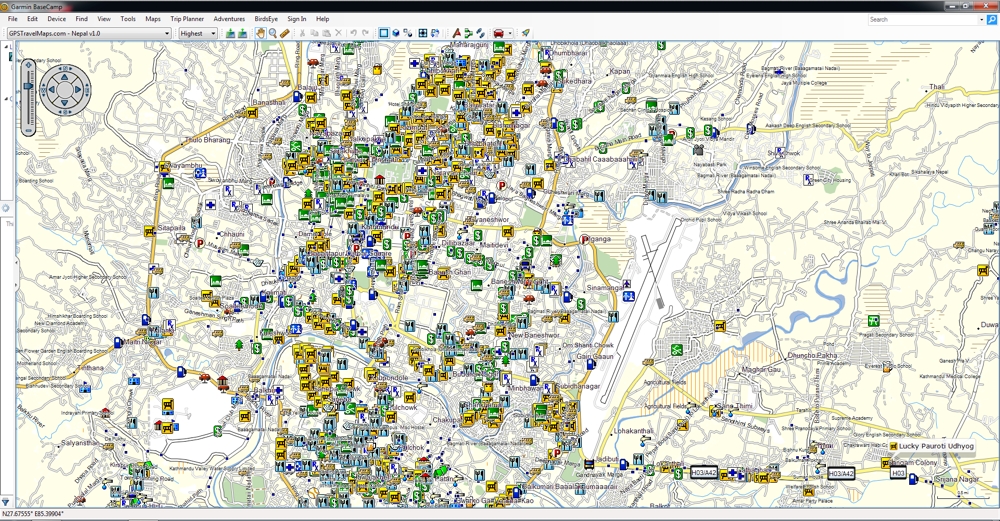Click the Cut scissors toolbar icon

pos(302,33)
